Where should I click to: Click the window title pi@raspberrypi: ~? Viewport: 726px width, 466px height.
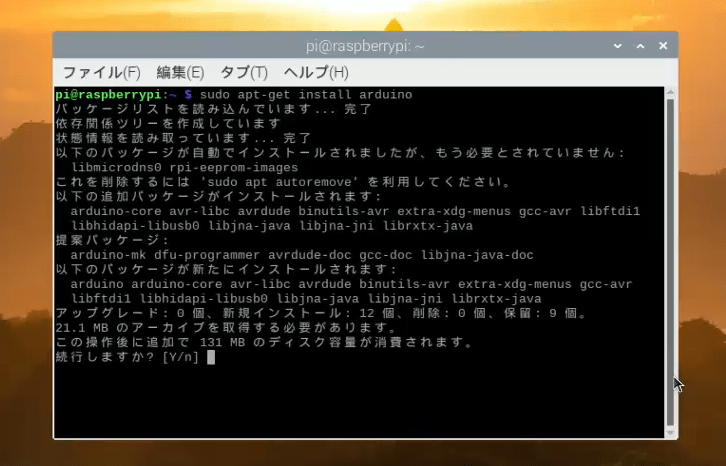point(365,46)
